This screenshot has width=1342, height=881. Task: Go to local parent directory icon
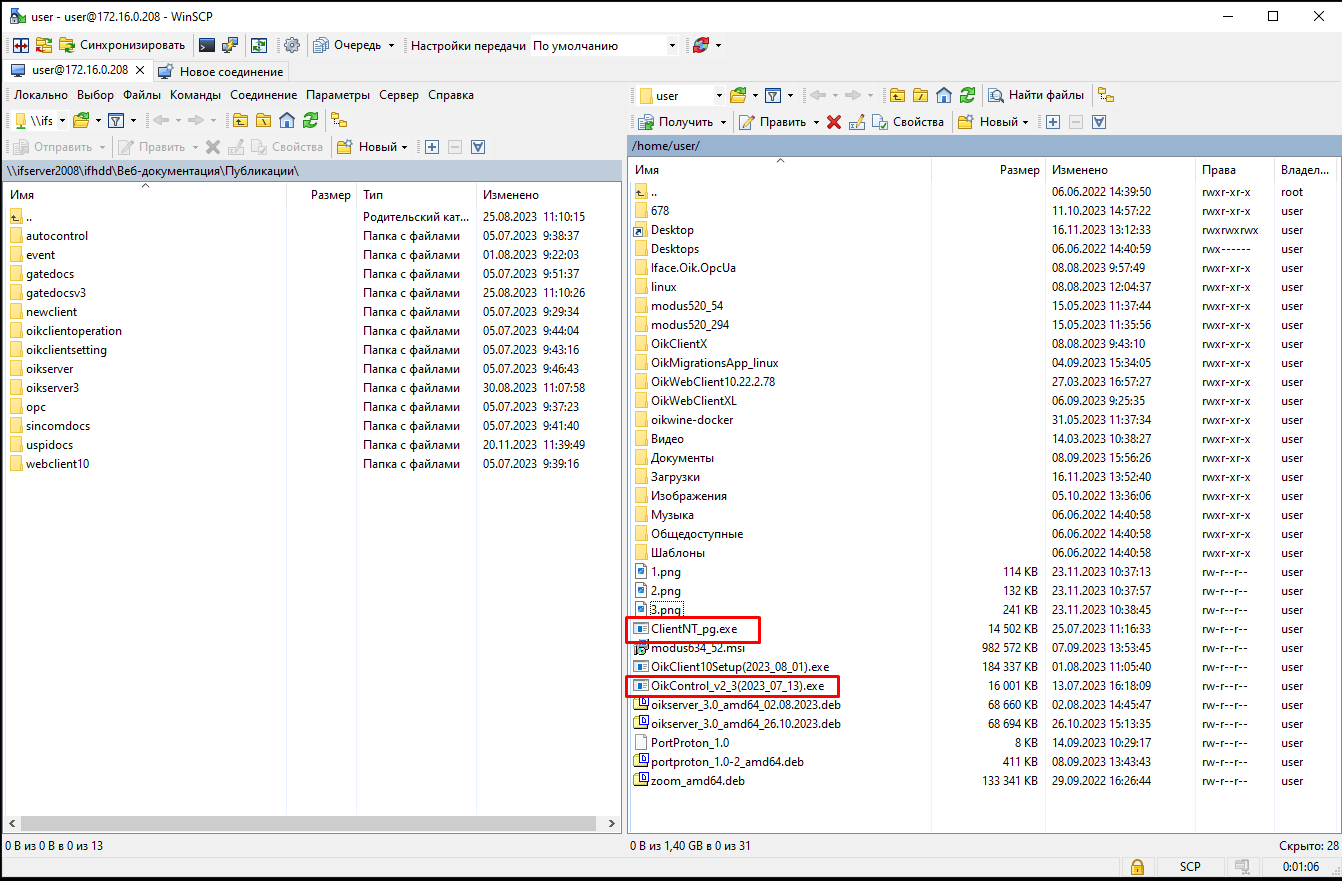click(x=240, y=120)
